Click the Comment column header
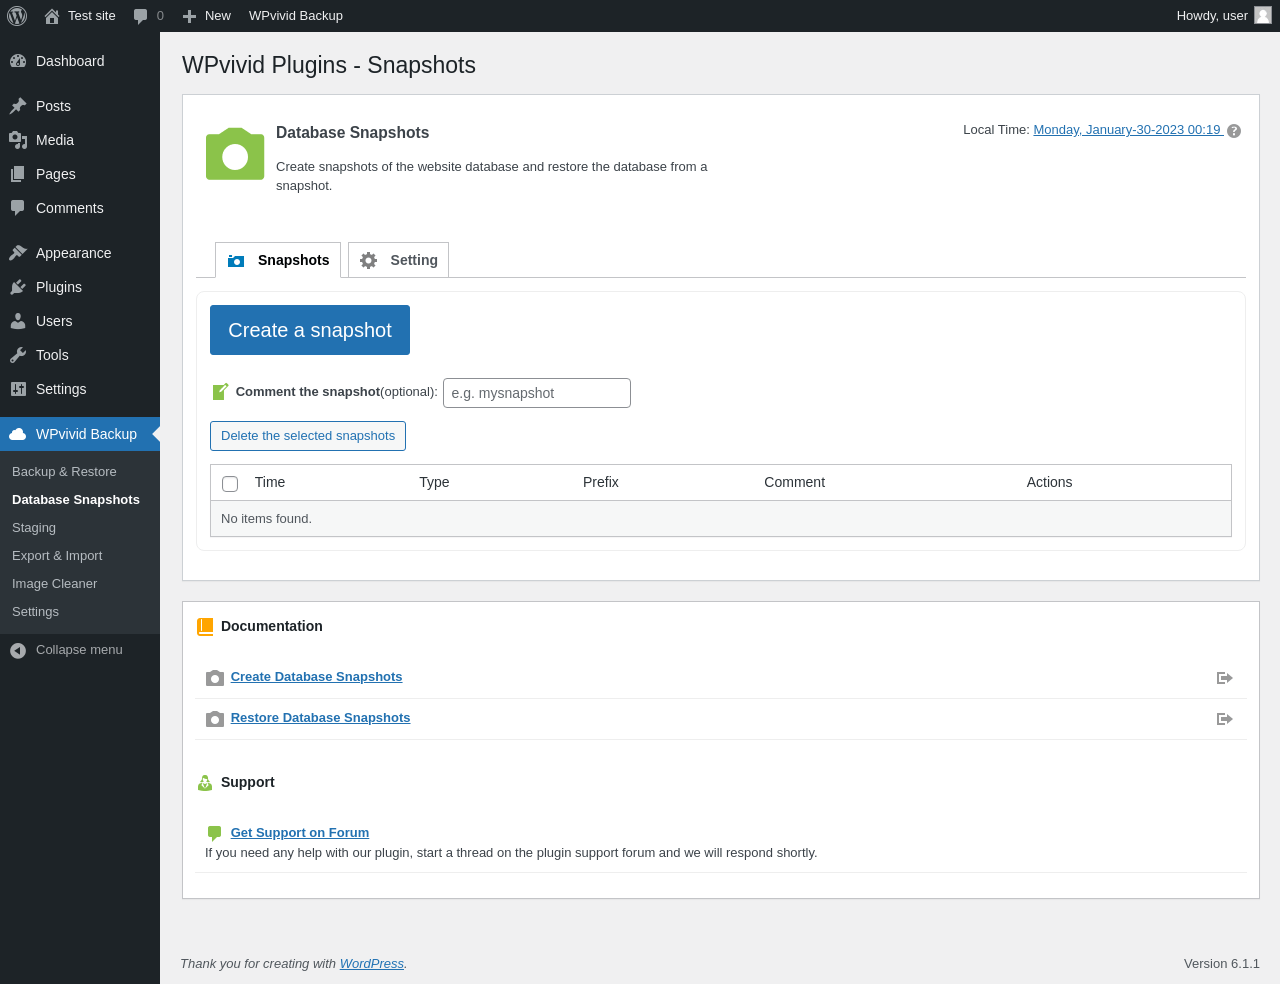Screen dimensions: 1280x984 [x=795, y=482]
